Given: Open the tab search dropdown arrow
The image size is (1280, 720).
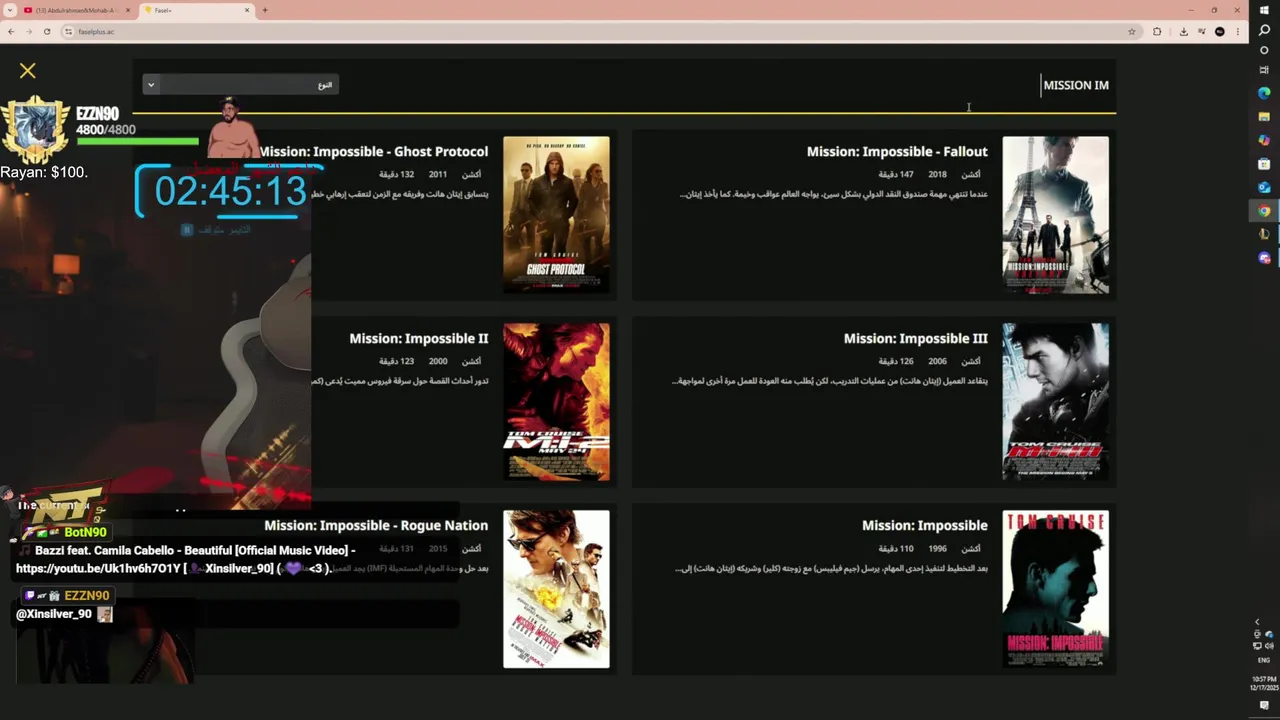Looking at the screenshot, I should pos(9,10).
